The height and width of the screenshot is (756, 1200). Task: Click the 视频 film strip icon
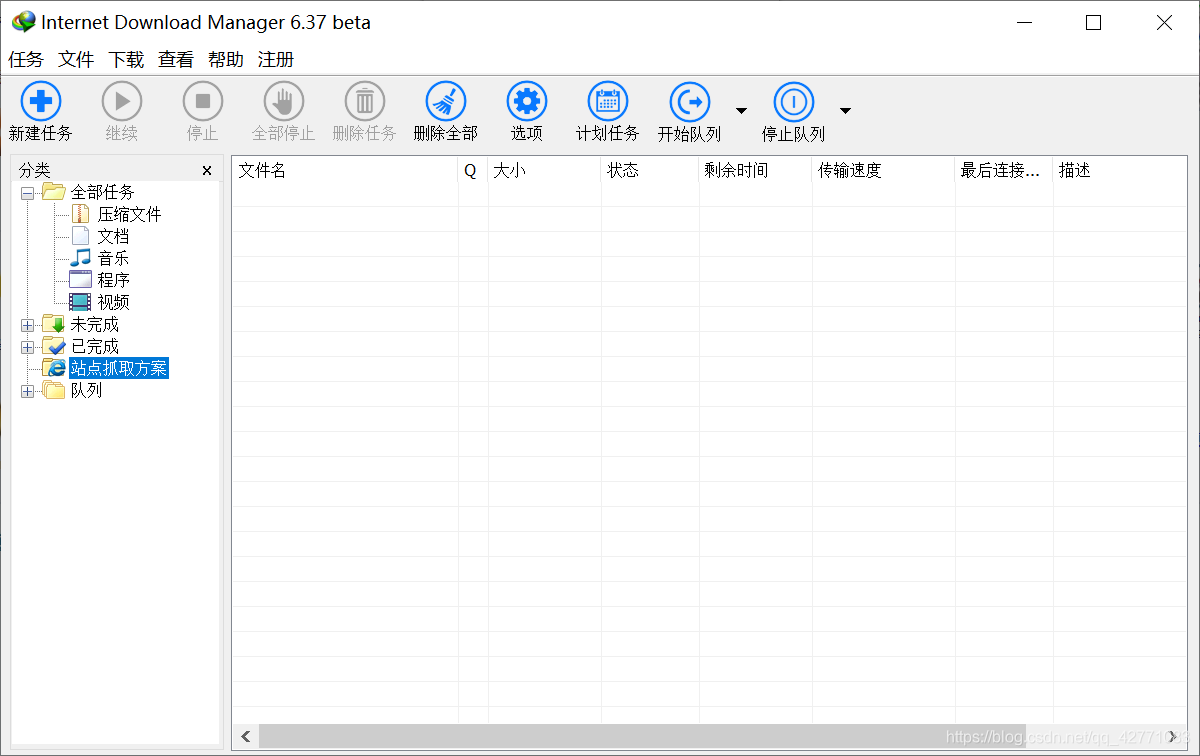point(81,302)
